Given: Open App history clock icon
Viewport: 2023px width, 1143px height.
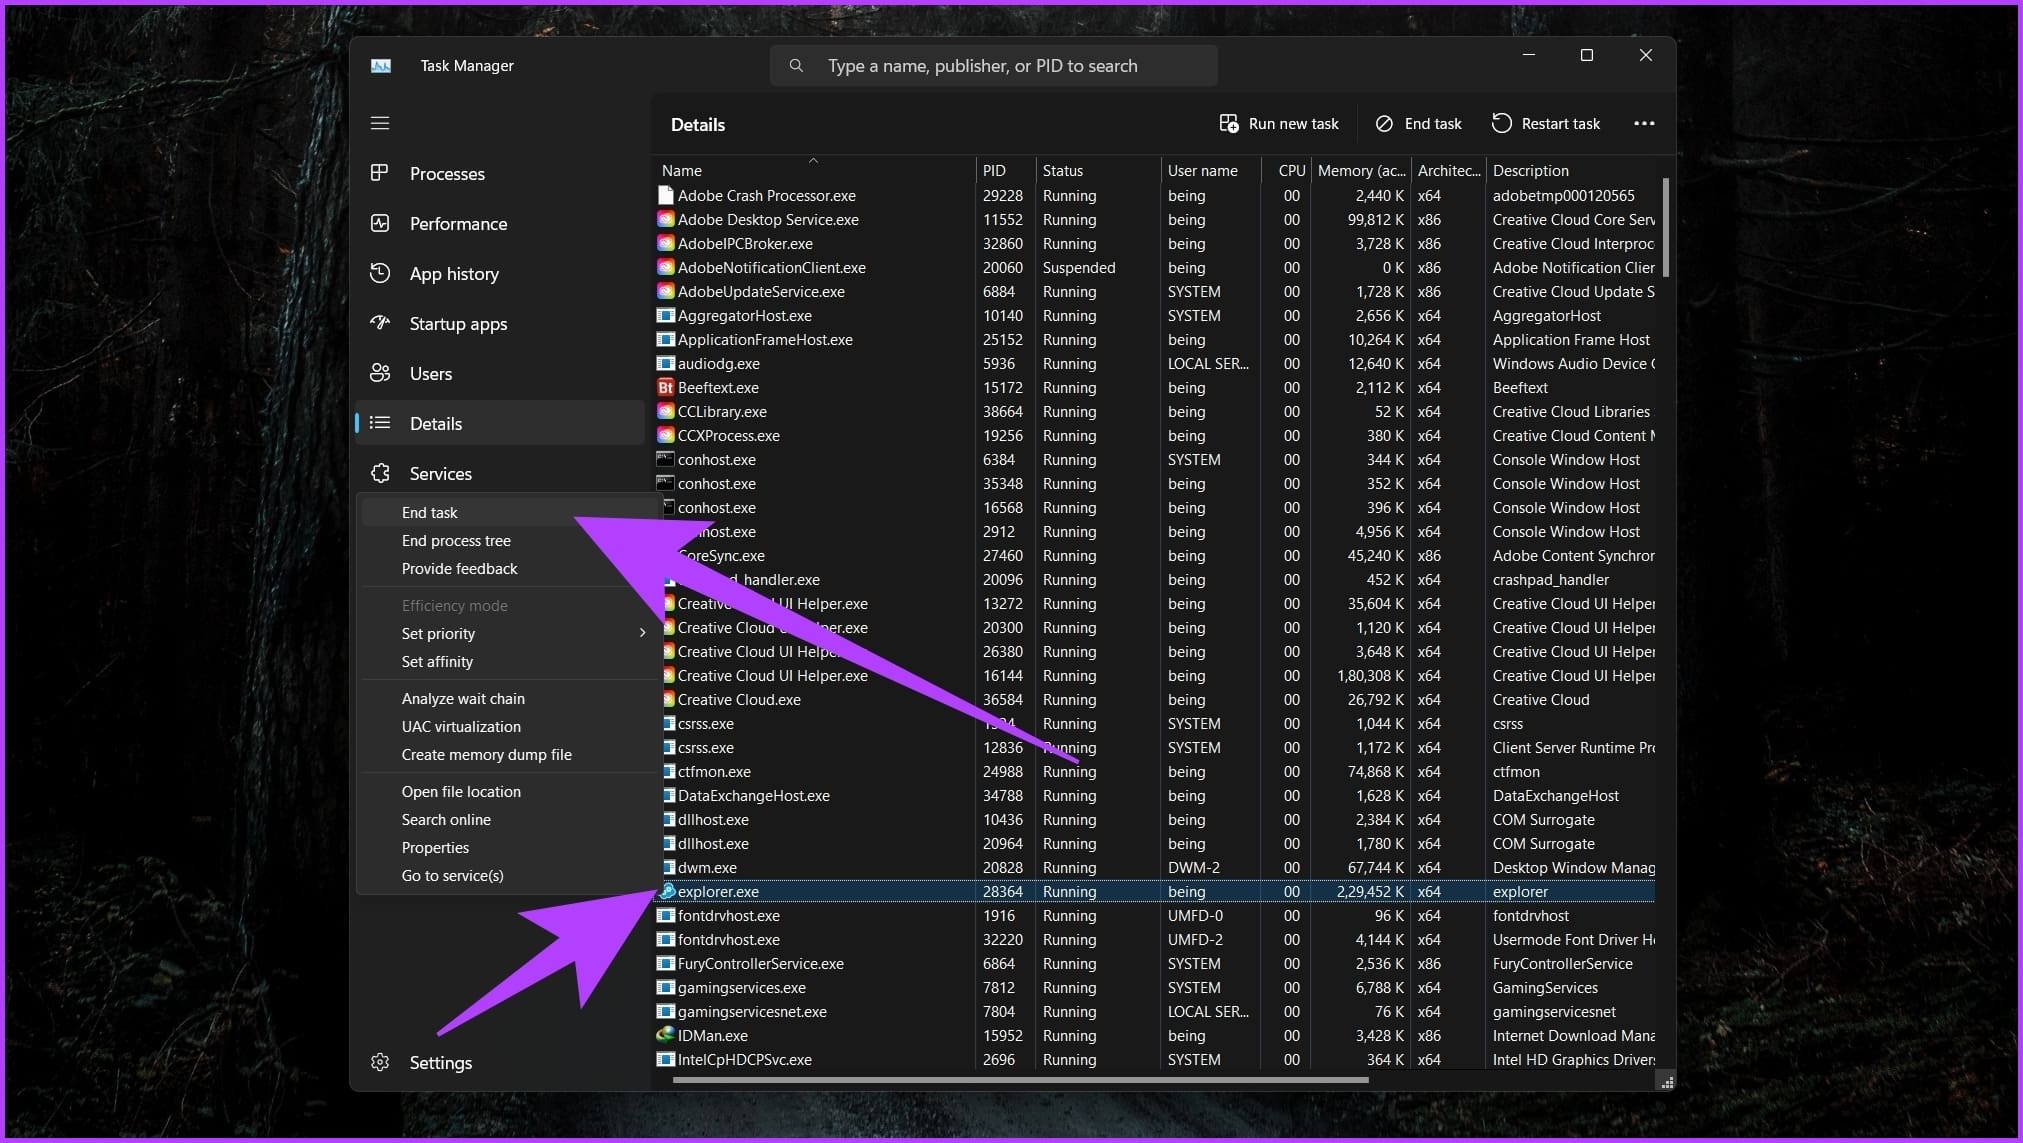Looking at the screenshot, I should (x=380, y=273).
